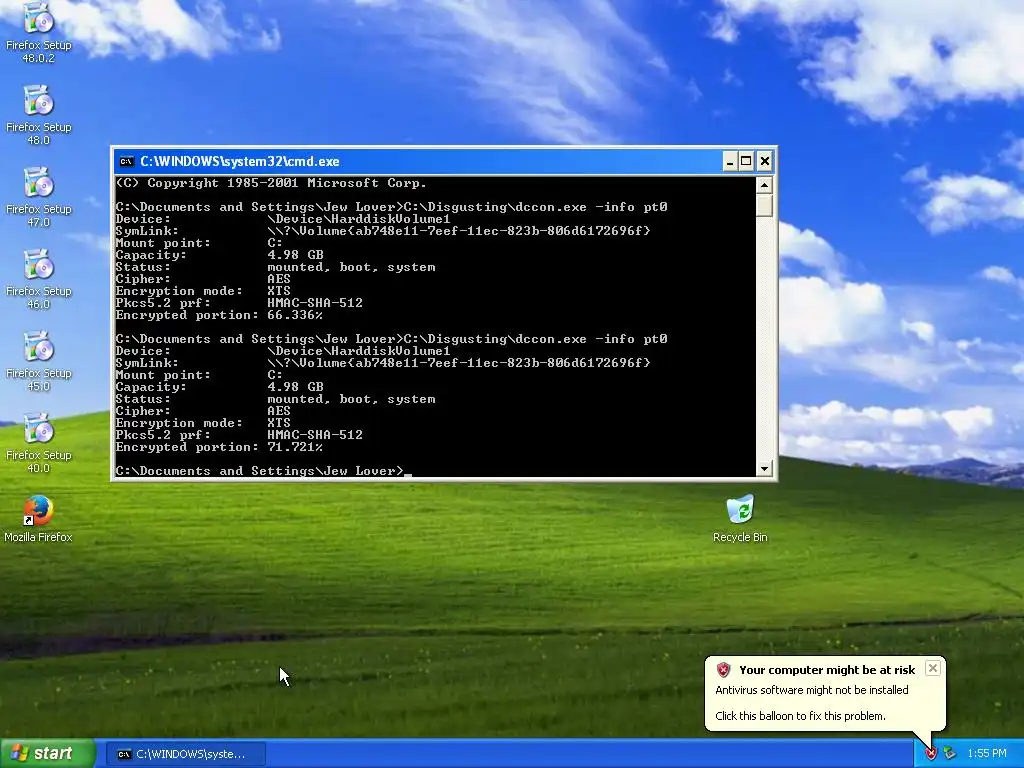The width and height of the screenshot is (1024, 768).
Task: Select the Mozilla Firefox shortcut icon
Action: point(39,519)
